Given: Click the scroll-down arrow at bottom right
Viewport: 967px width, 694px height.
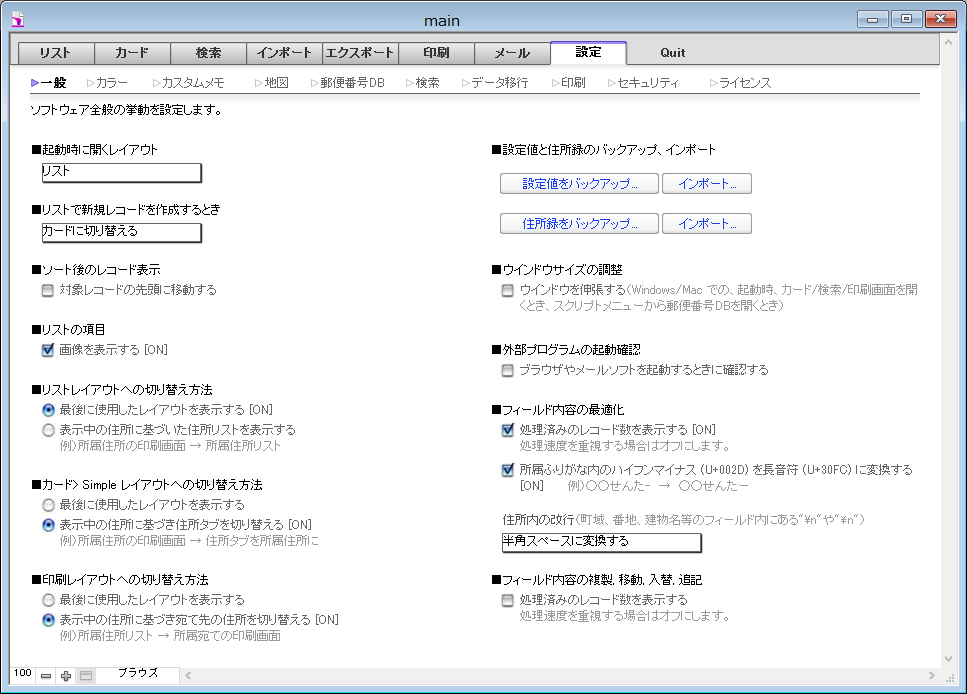Looking at the screenshot, I should click(x=949, y=658).
